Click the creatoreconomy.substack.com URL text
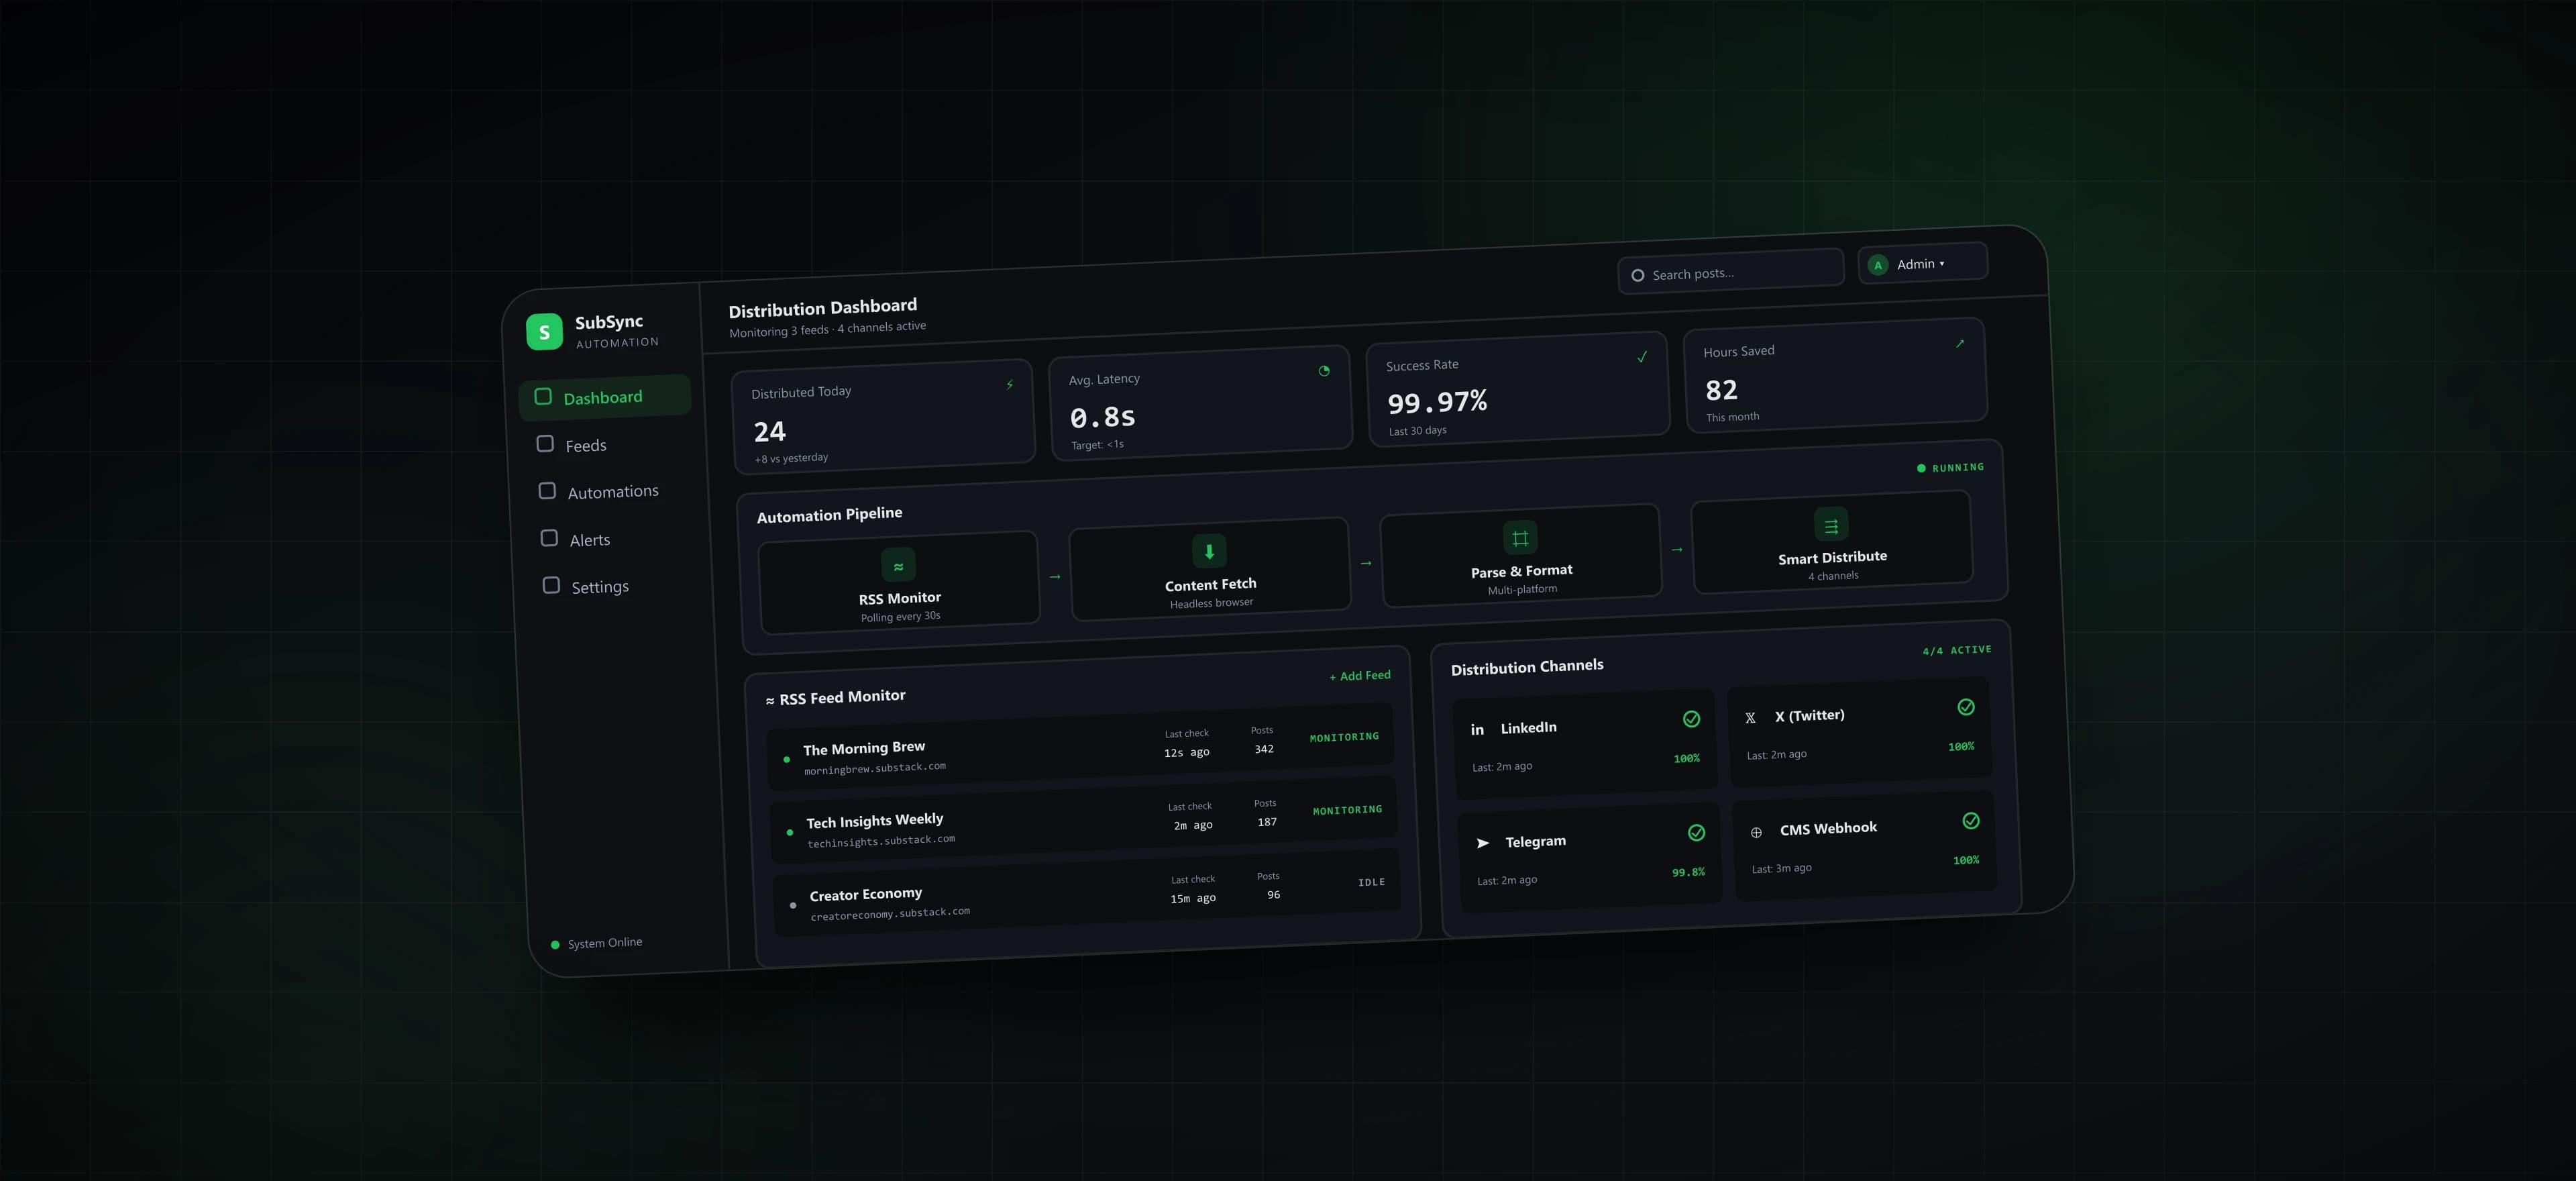 [890, 914]
